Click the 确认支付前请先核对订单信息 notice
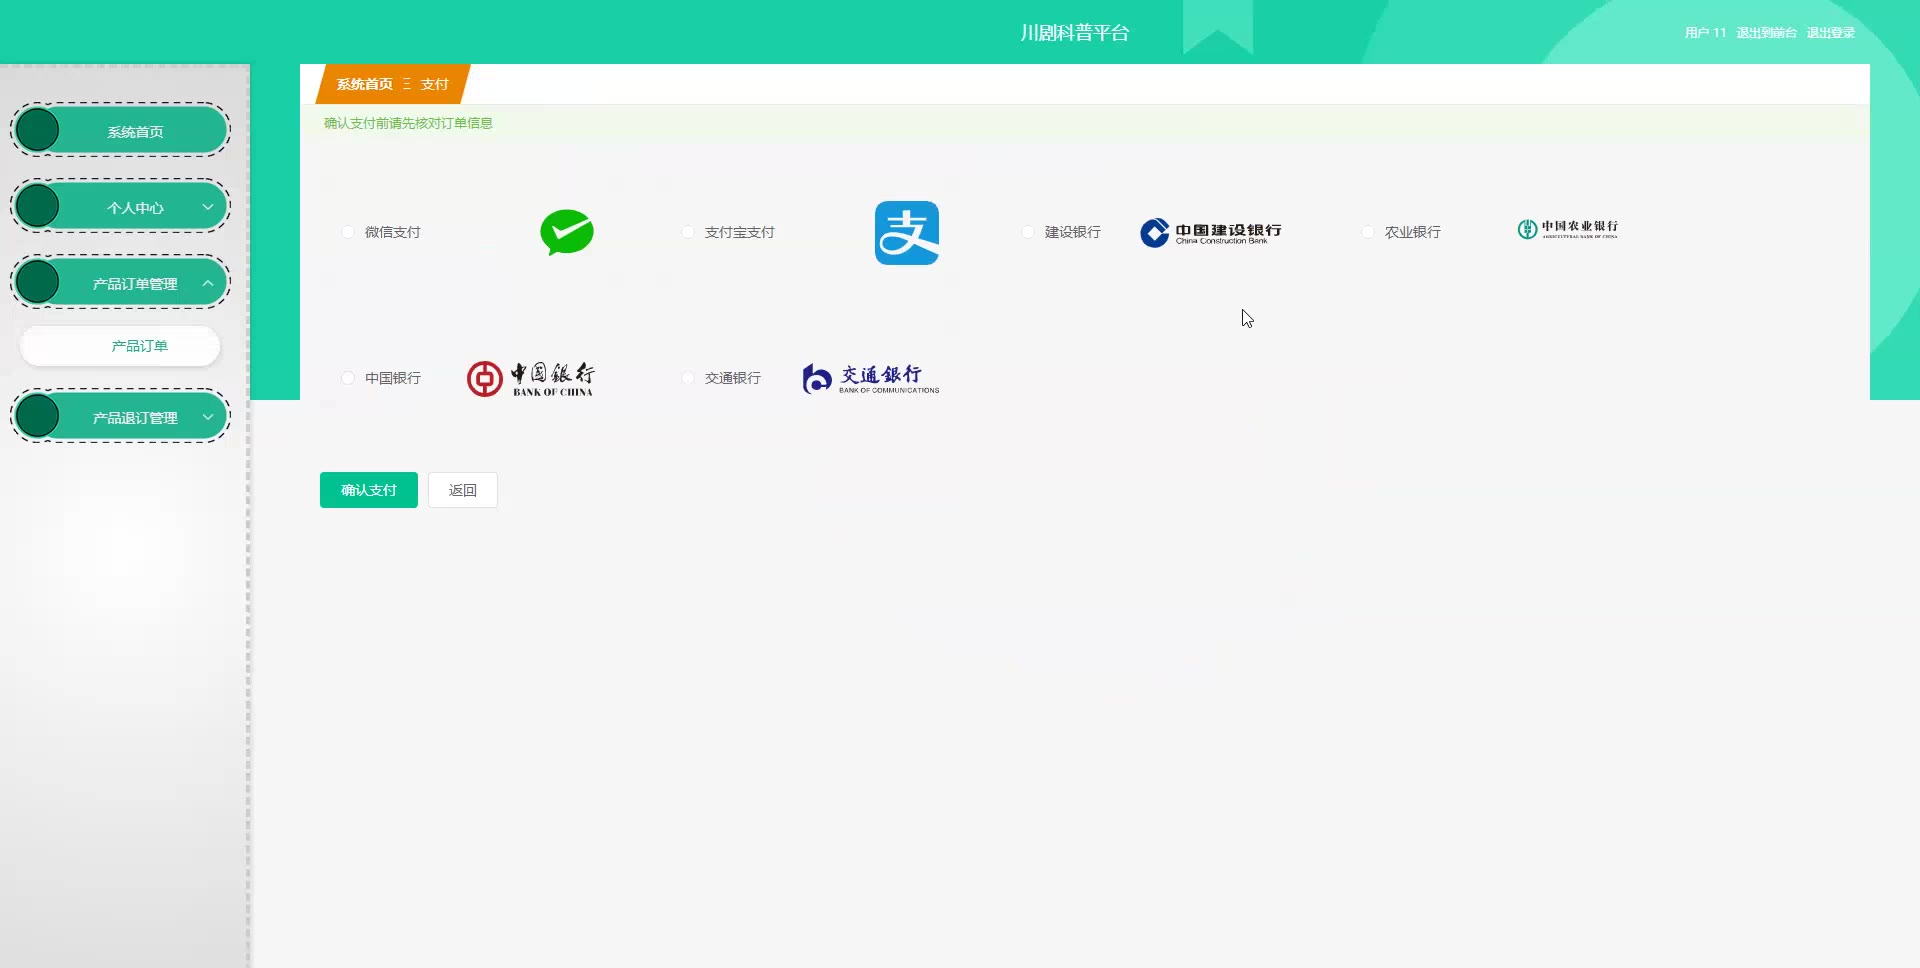The height and width of the screenshot is (968, 1920). pyautogui.click(x=408, y=123)
